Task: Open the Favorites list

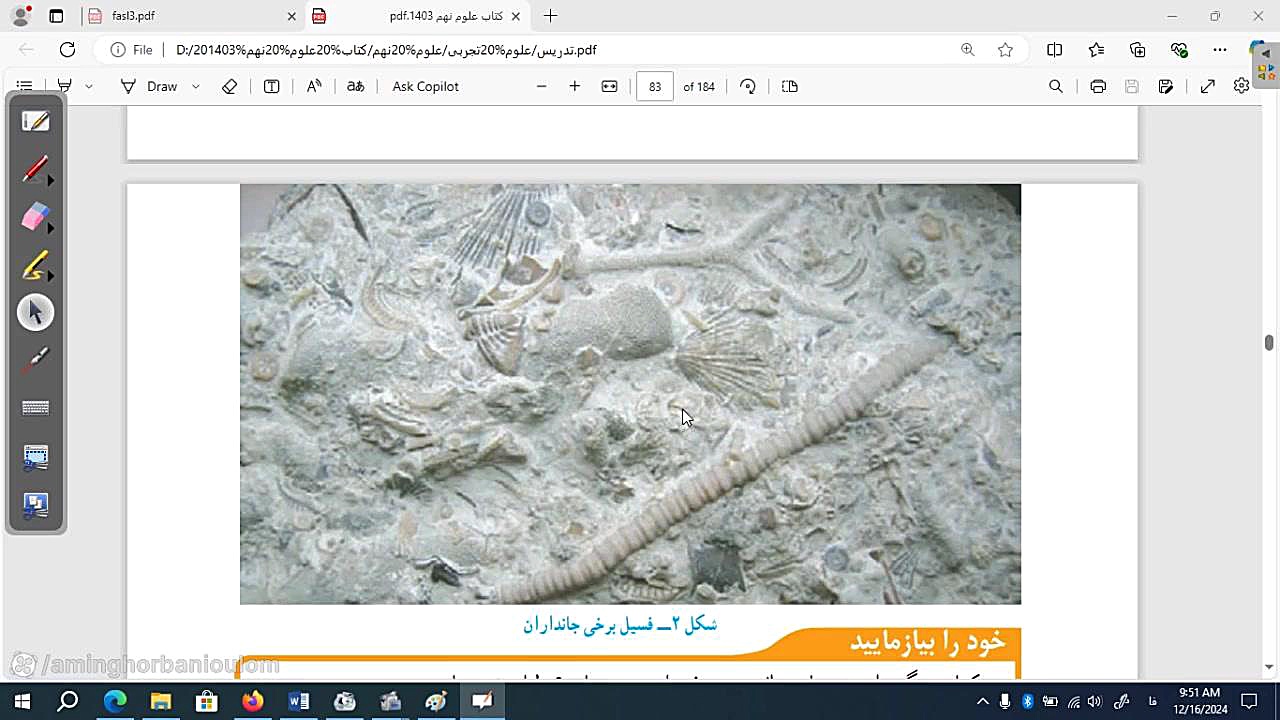Action: coord(1096,50)
